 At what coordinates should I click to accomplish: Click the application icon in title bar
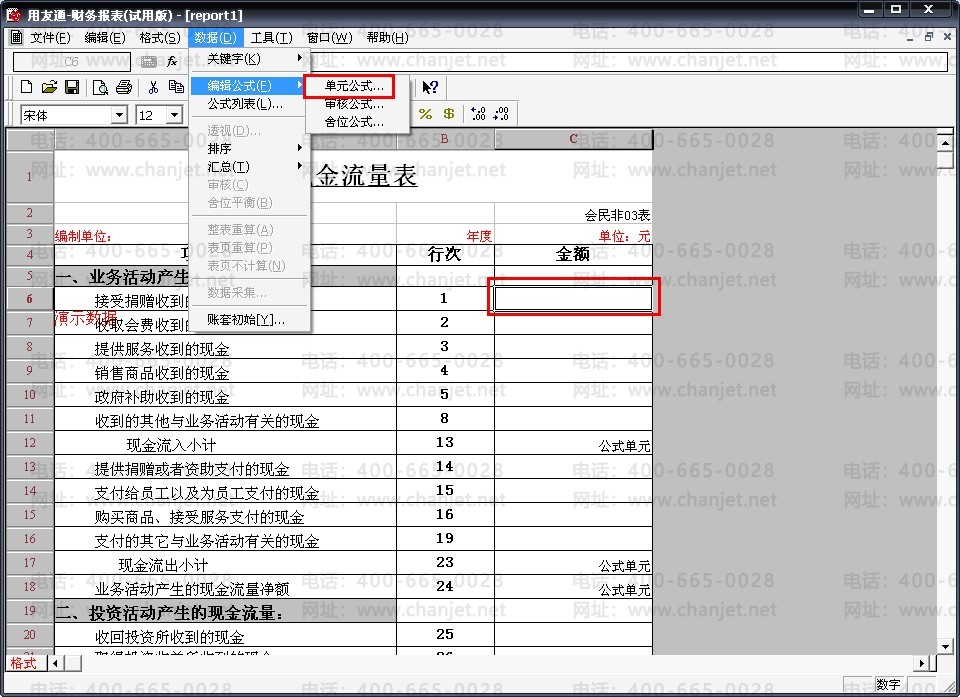pos(13,14)
